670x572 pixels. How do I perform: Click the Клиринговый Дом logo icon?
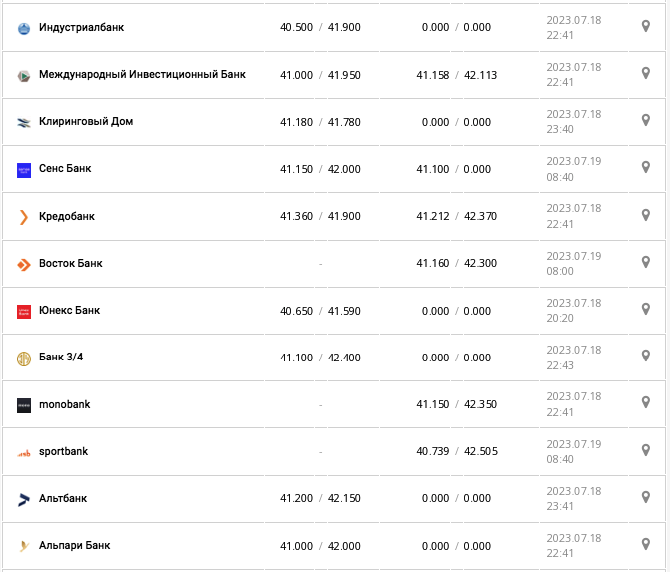tap(24, 123)
